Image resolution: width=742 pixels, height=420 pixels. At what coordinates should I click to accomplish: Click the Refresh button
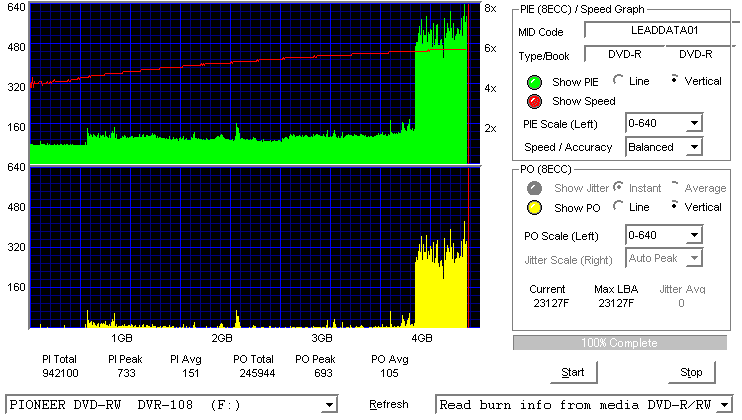coord(389,404)
